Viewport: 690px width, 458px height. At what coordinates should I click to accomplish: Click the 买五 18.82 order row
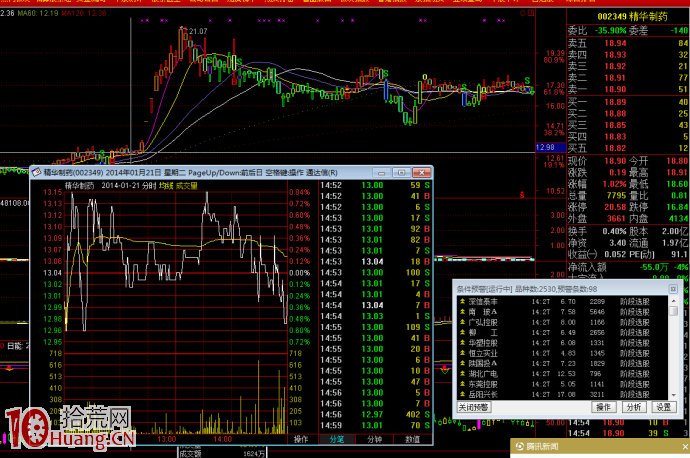628,148
